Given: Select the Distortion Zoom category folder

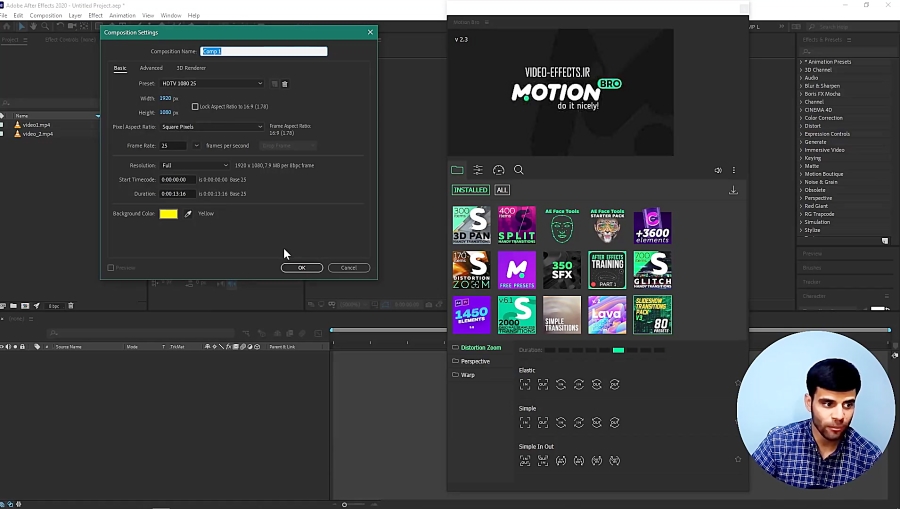Looking at the screenshot, I should pos(481,348).
